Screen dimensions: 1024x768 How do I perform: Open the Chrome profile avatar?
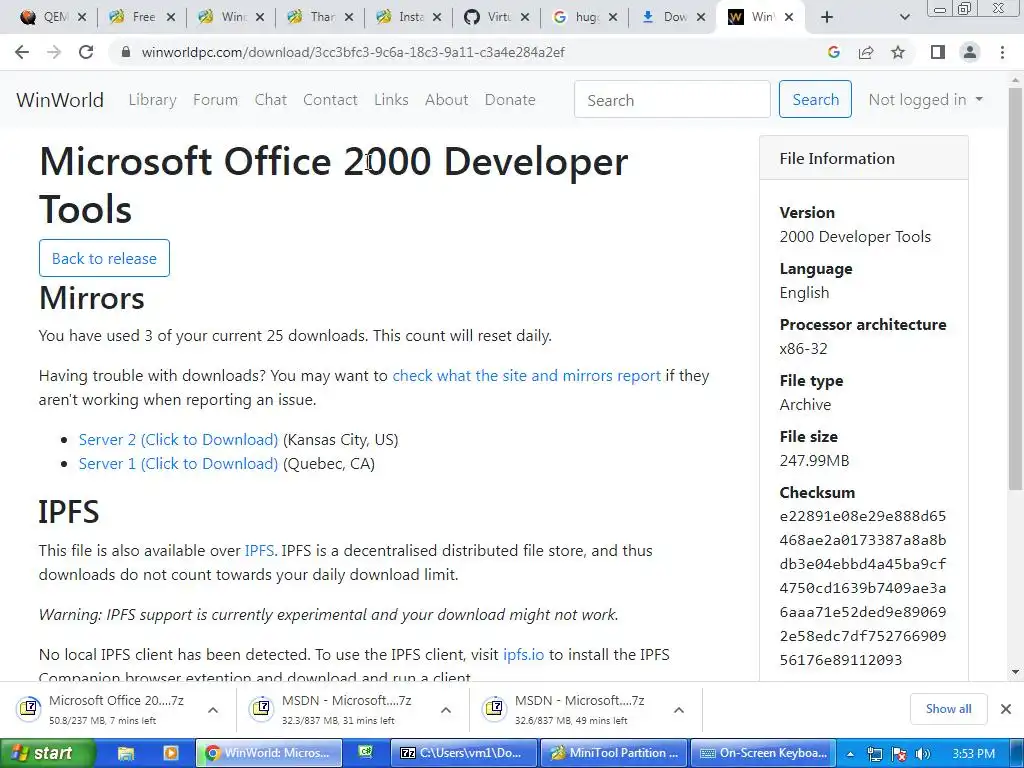coord(970,52)
